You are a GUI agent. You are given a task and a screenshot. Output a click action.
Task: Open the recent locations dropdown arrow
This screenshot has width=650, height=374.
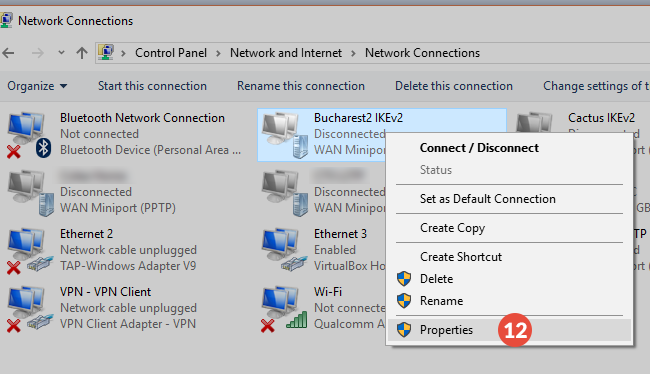[x=61, y=53]
